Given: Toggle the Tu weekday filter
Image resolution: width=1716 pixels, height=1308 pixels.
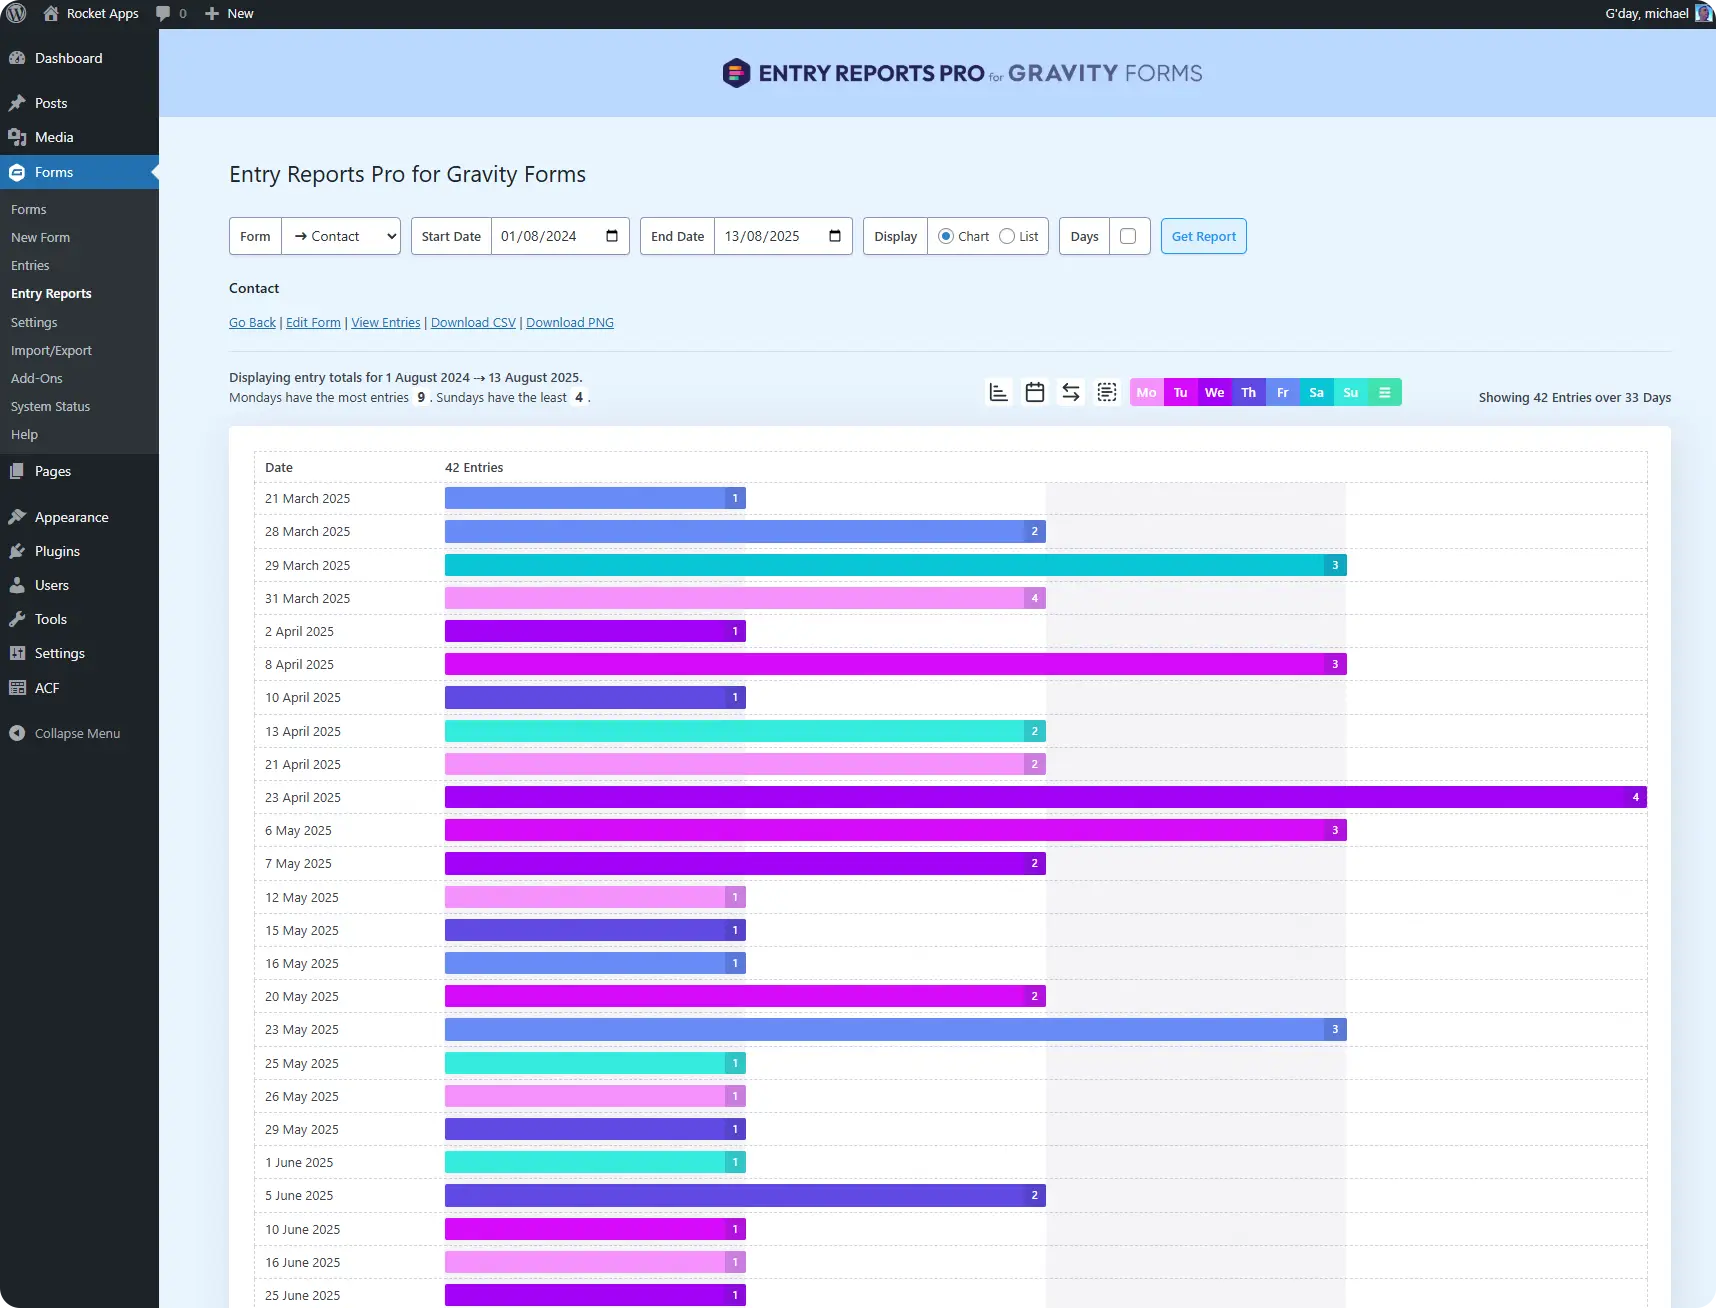Looking at the screenshot, I should point(1181,392).
